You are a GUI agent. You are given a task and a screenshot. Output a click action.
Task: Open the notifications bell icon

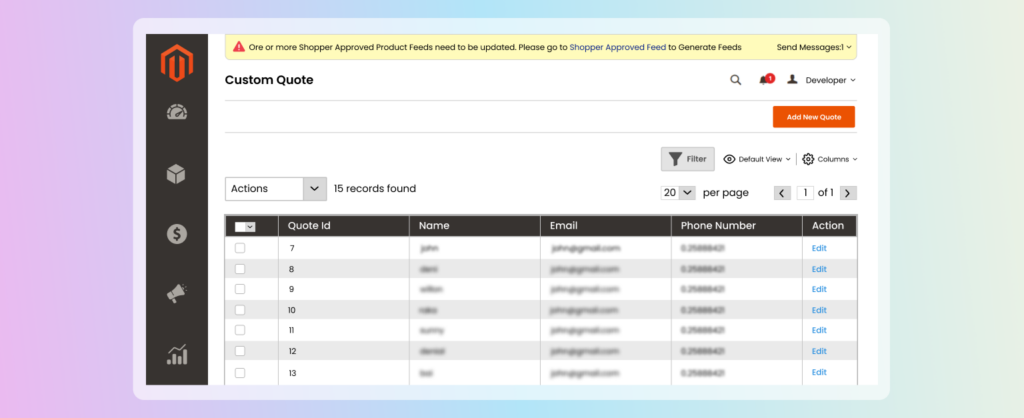tap(765, 80)
